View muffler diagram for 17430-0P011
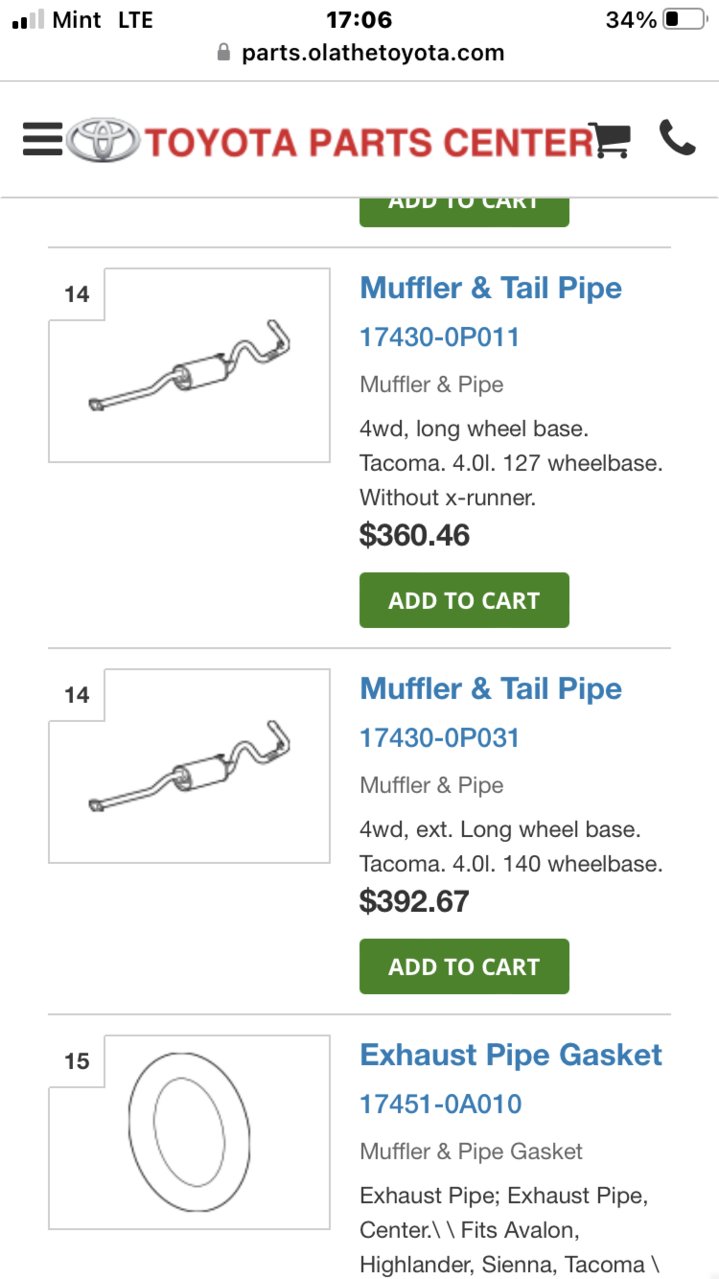The width and height of the screenshot is (719, 1279). [189, 365]
